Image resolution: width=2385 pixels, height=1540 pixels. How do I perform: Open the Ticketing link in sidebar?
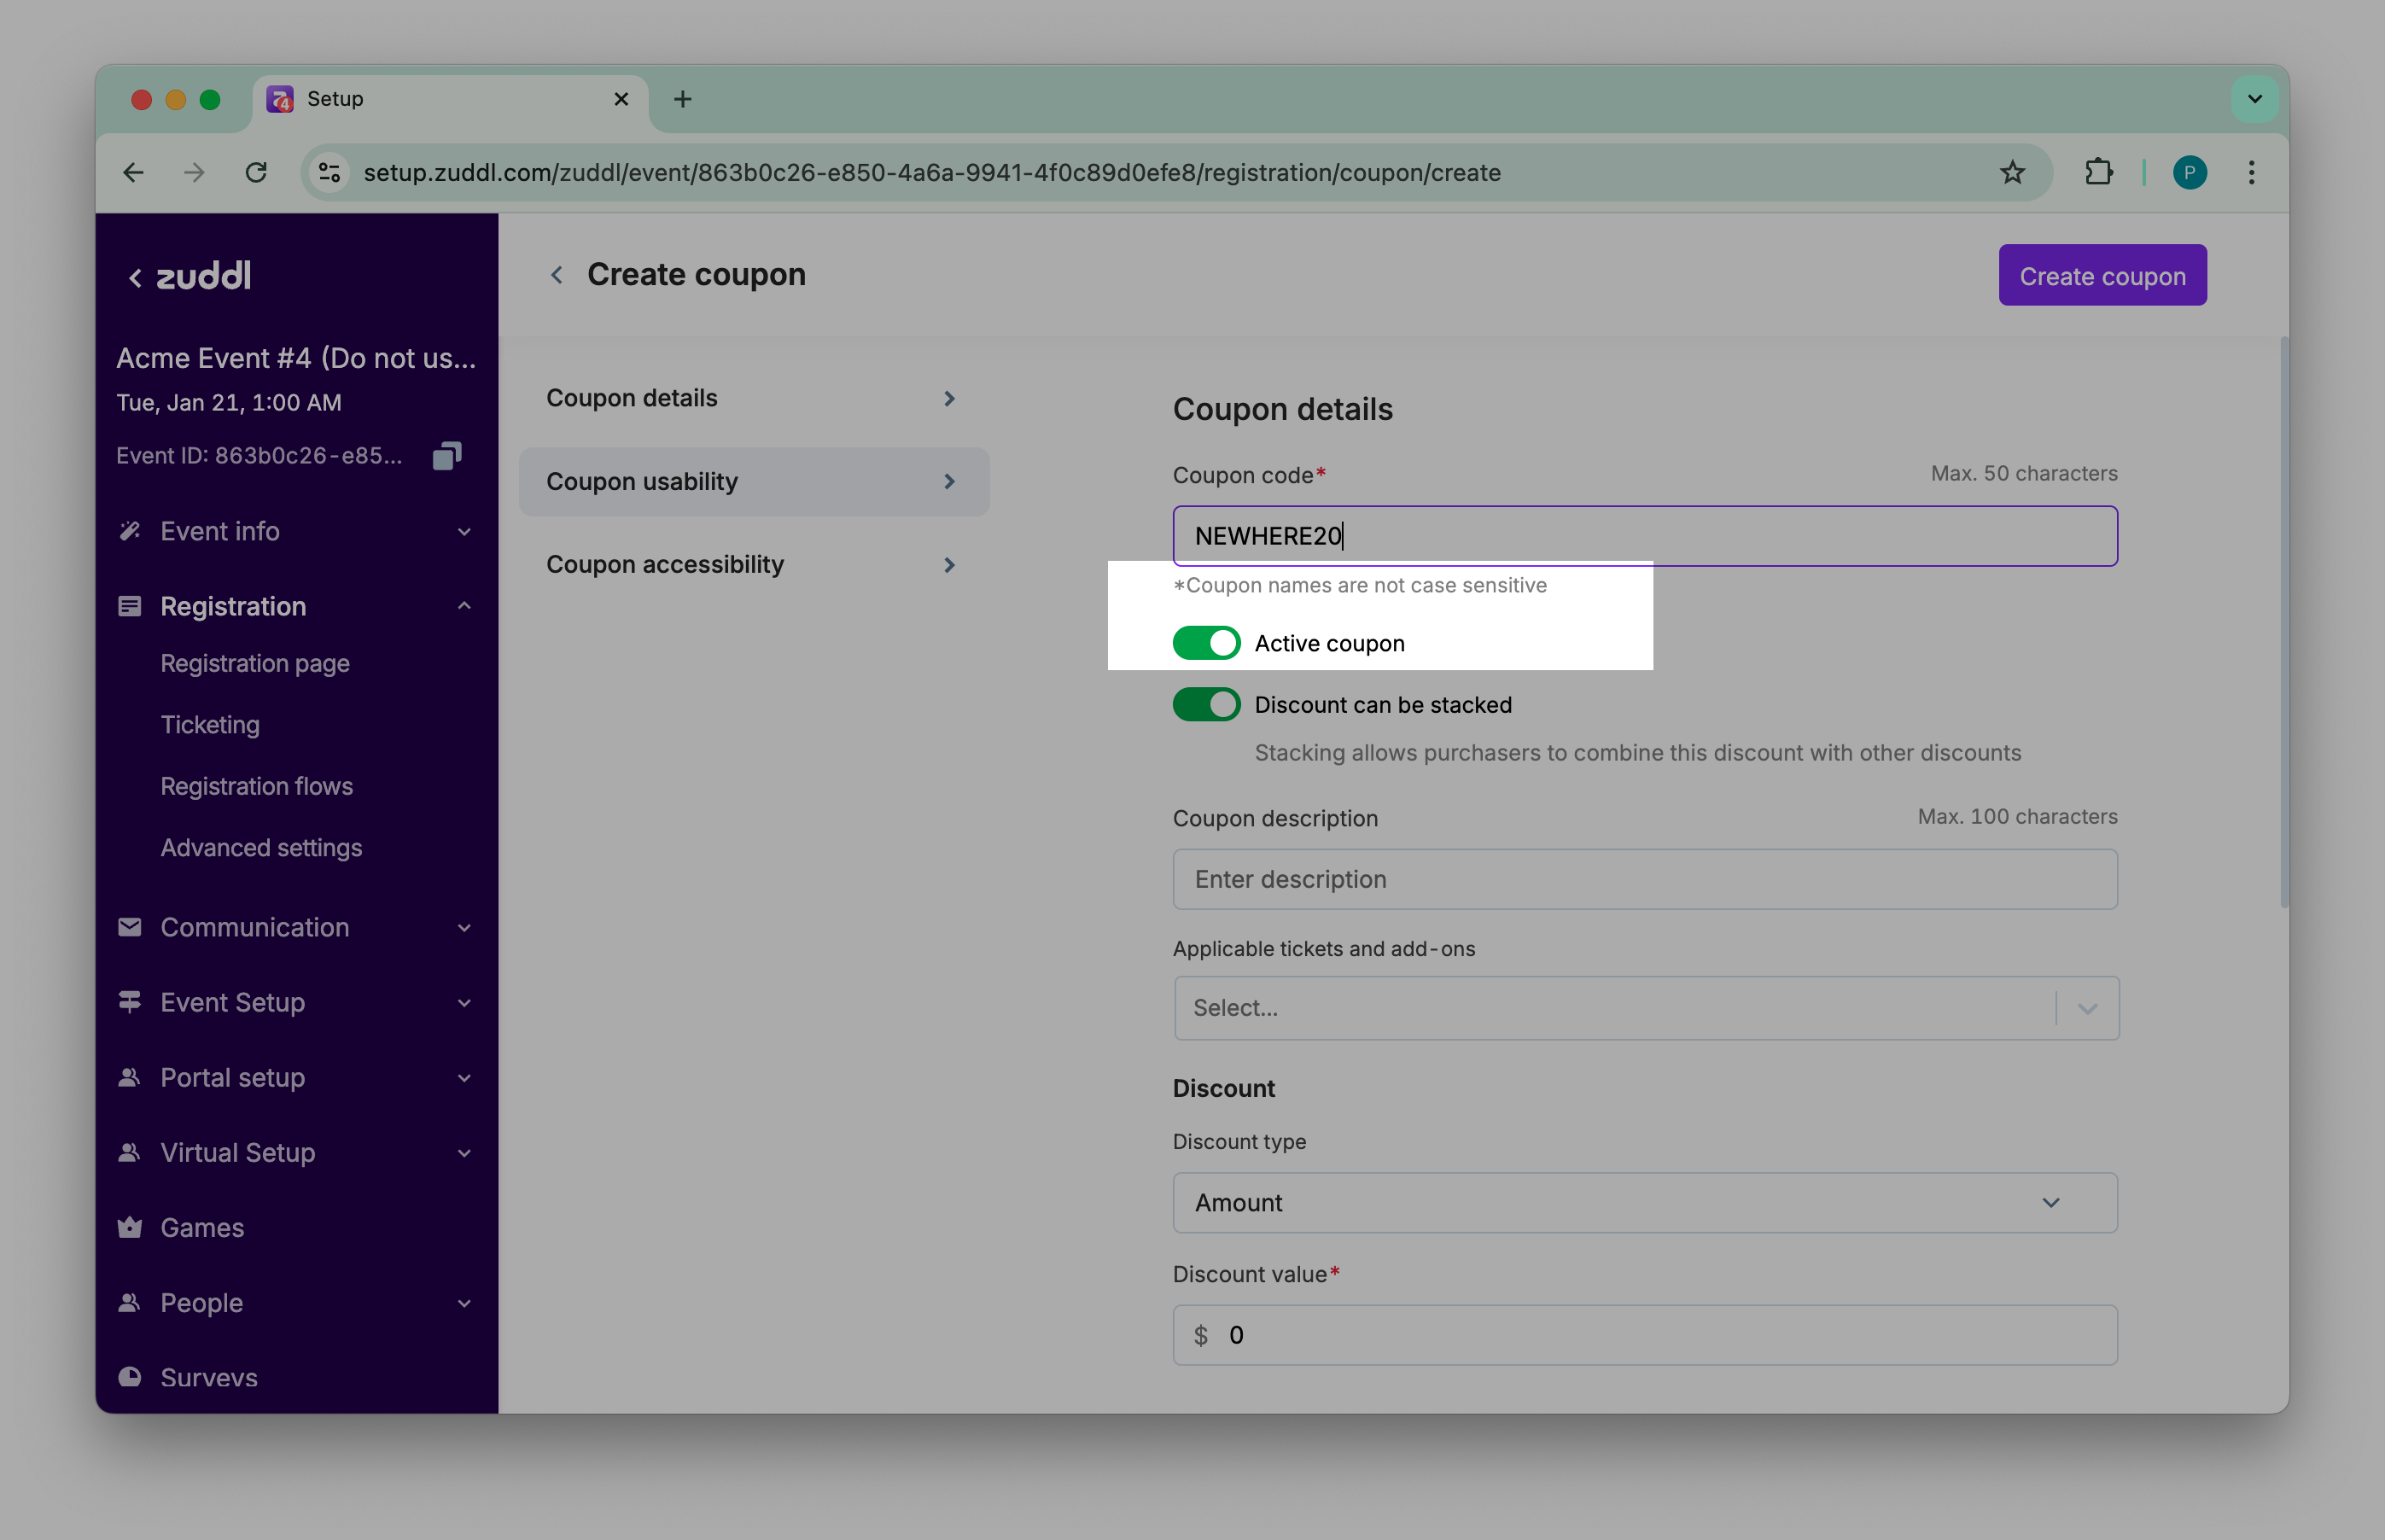(x=210, y=724)
